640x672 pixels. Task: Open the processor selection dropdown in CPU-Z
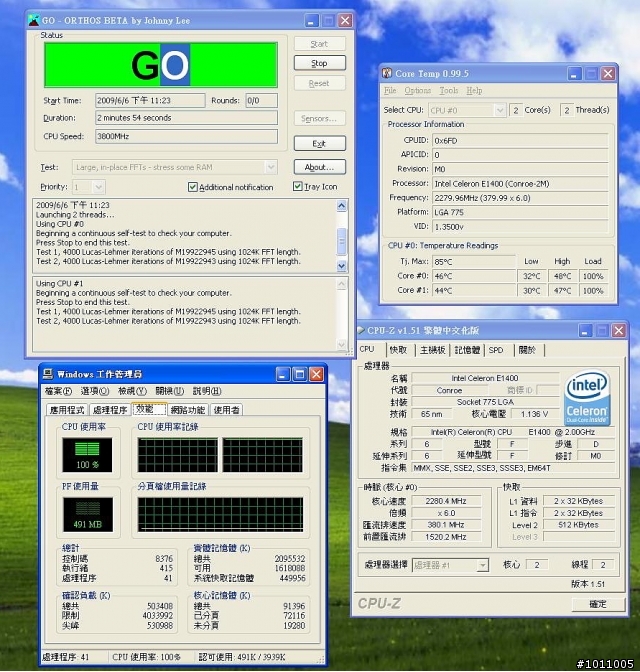(x=483, y=565)
